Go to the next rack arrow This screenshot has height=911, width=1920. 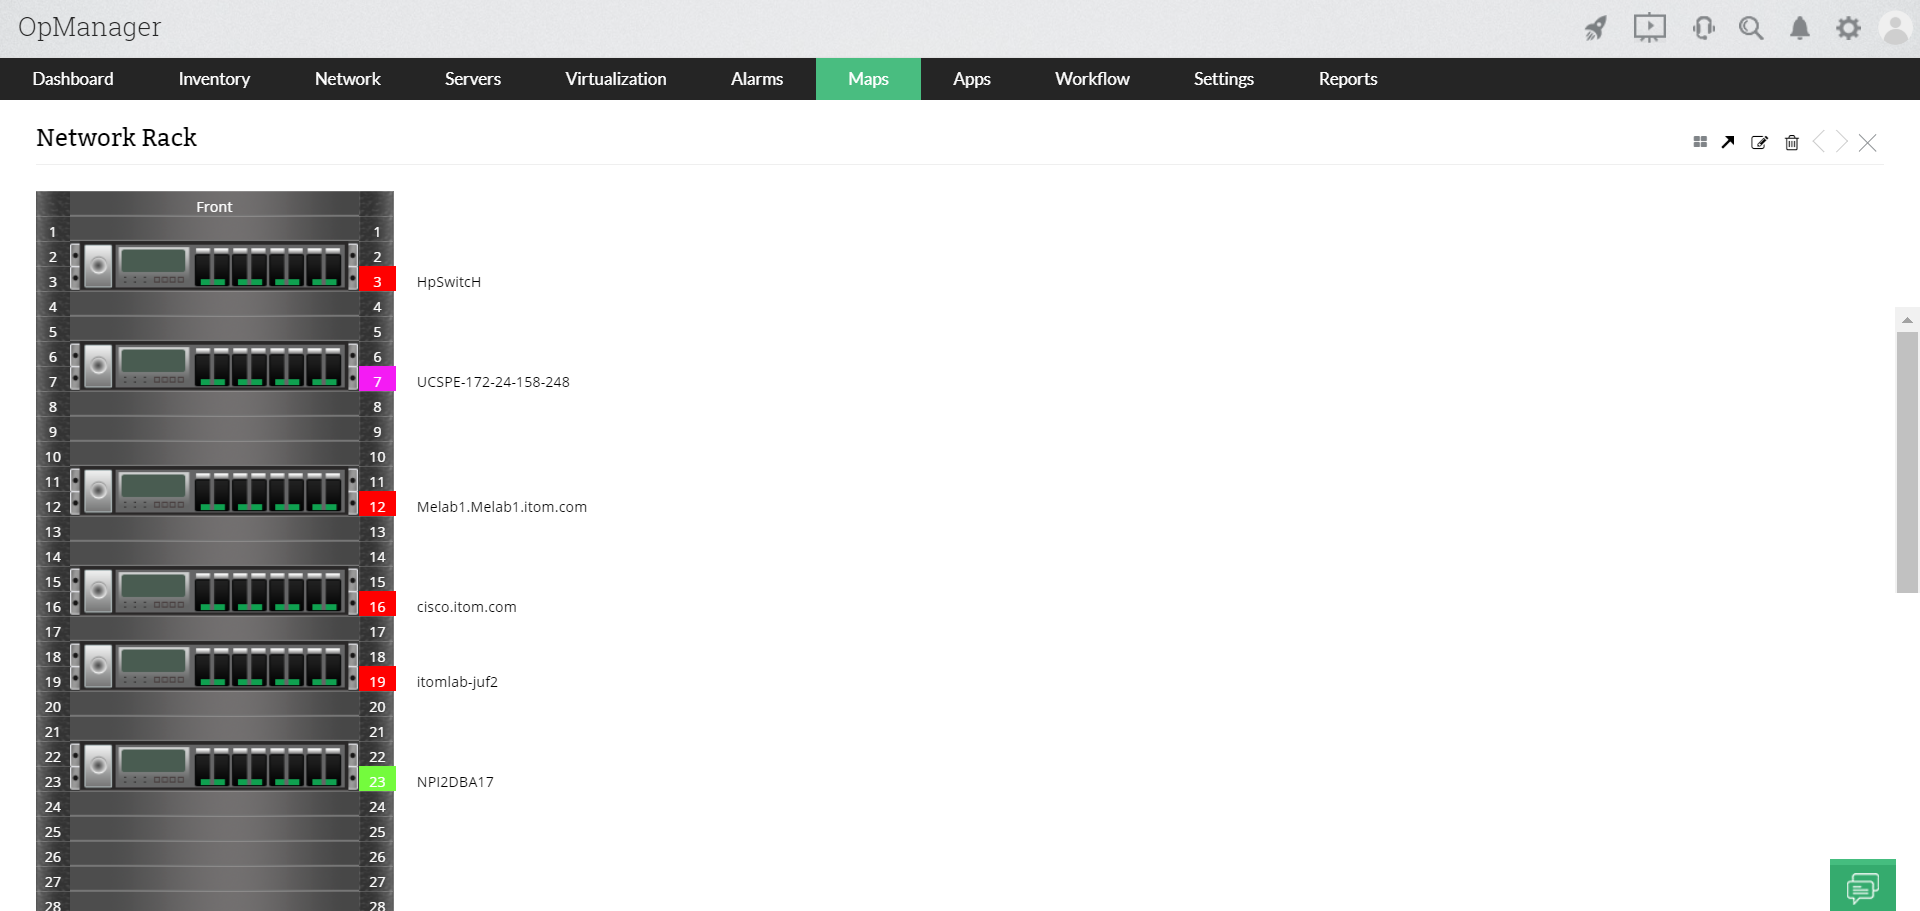pos(1842,142)
